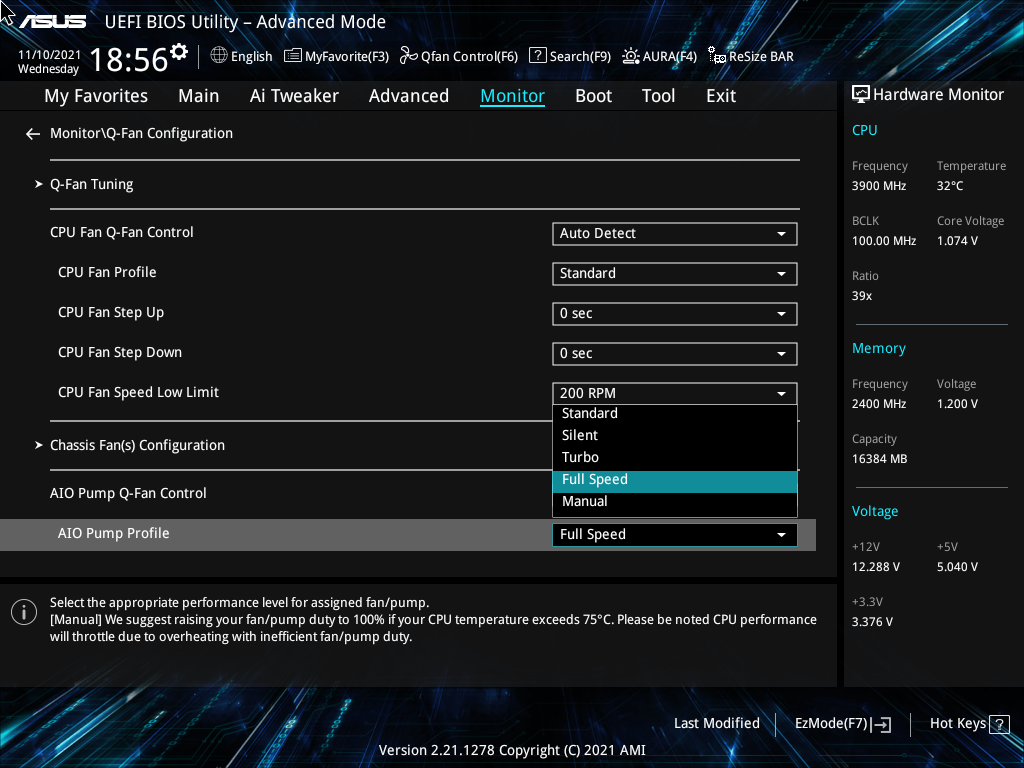The height and width of the screenshot is (768, 1024).
Task: Click the EzMode(F7) exit arrow icon
Action: tap(881, 724)
